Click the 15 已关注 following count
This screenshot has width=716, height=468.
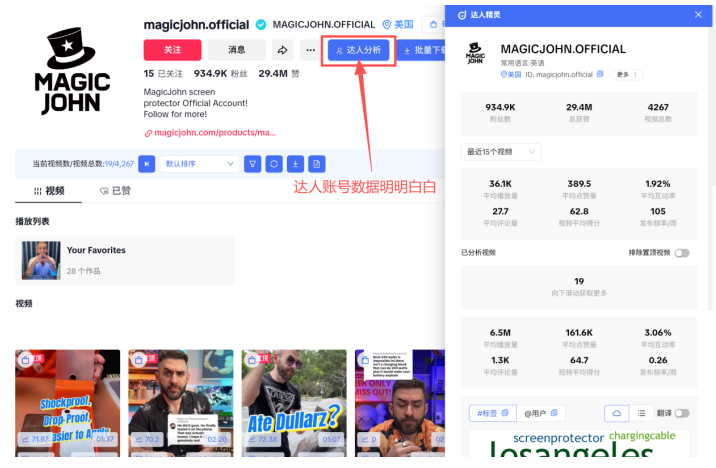tap(163, 74)
